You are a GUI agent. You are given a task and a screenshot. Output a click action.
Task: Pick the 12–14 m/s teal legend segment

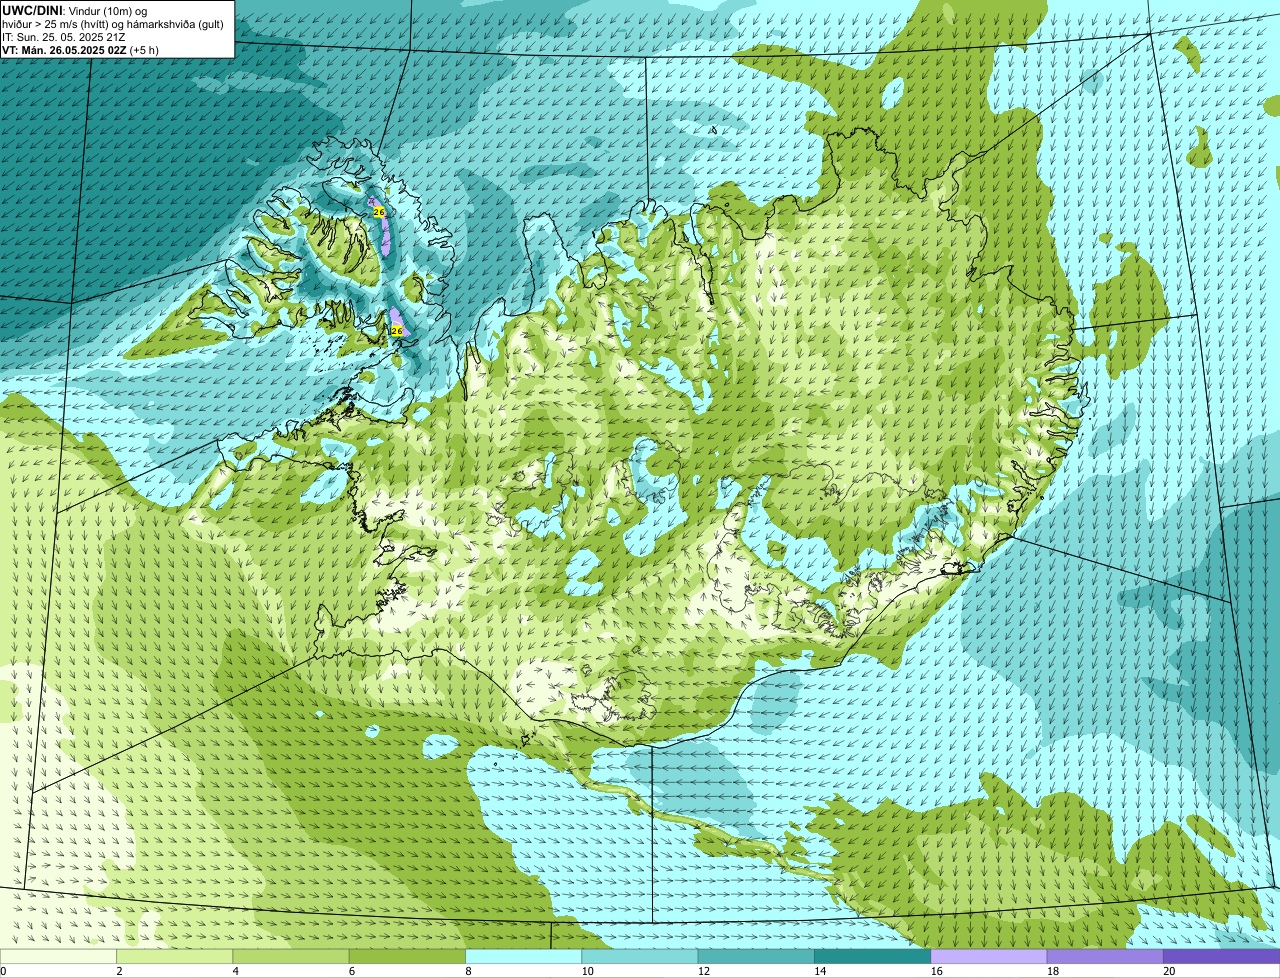pyautogui.click(x=756, y=956)
